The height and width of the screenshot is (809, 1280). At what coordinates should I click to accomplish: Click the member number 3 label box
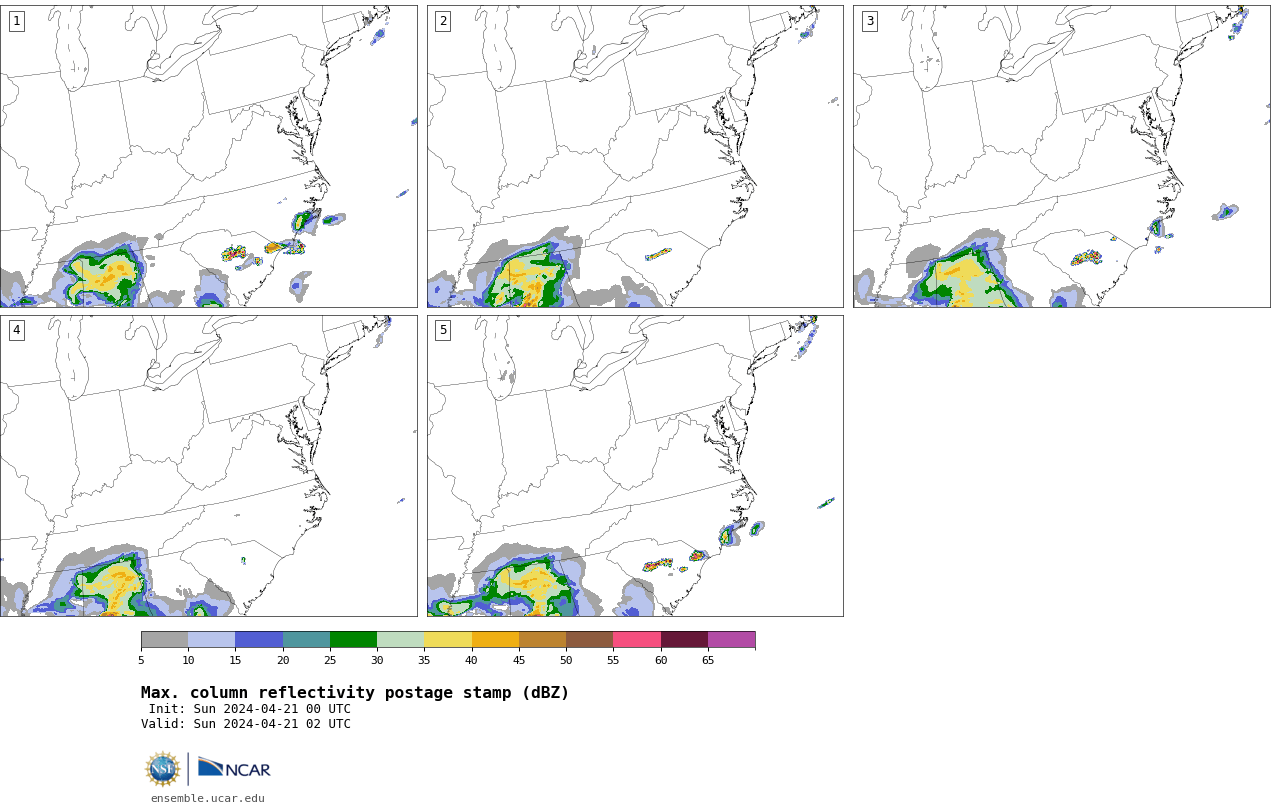coord(869,21)
